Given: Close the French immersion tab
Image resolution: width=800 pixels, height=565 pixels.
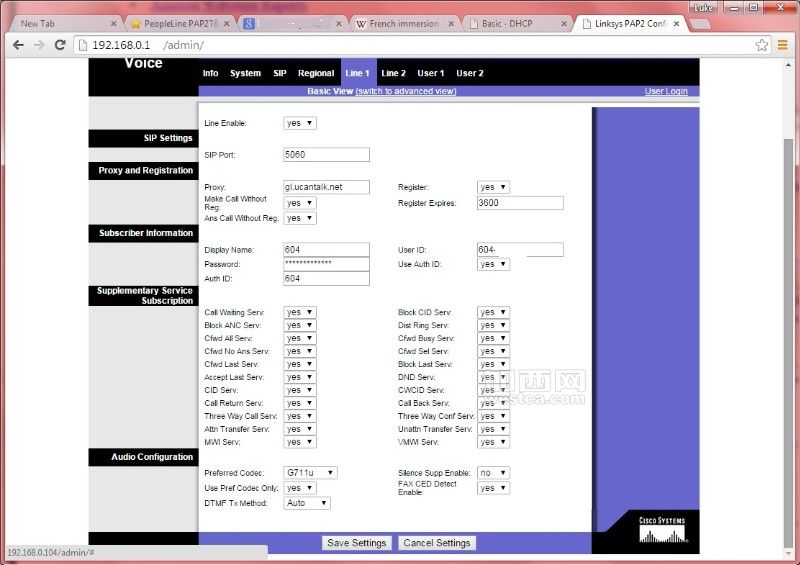Looking at the screenshot, I should point(451,23).
